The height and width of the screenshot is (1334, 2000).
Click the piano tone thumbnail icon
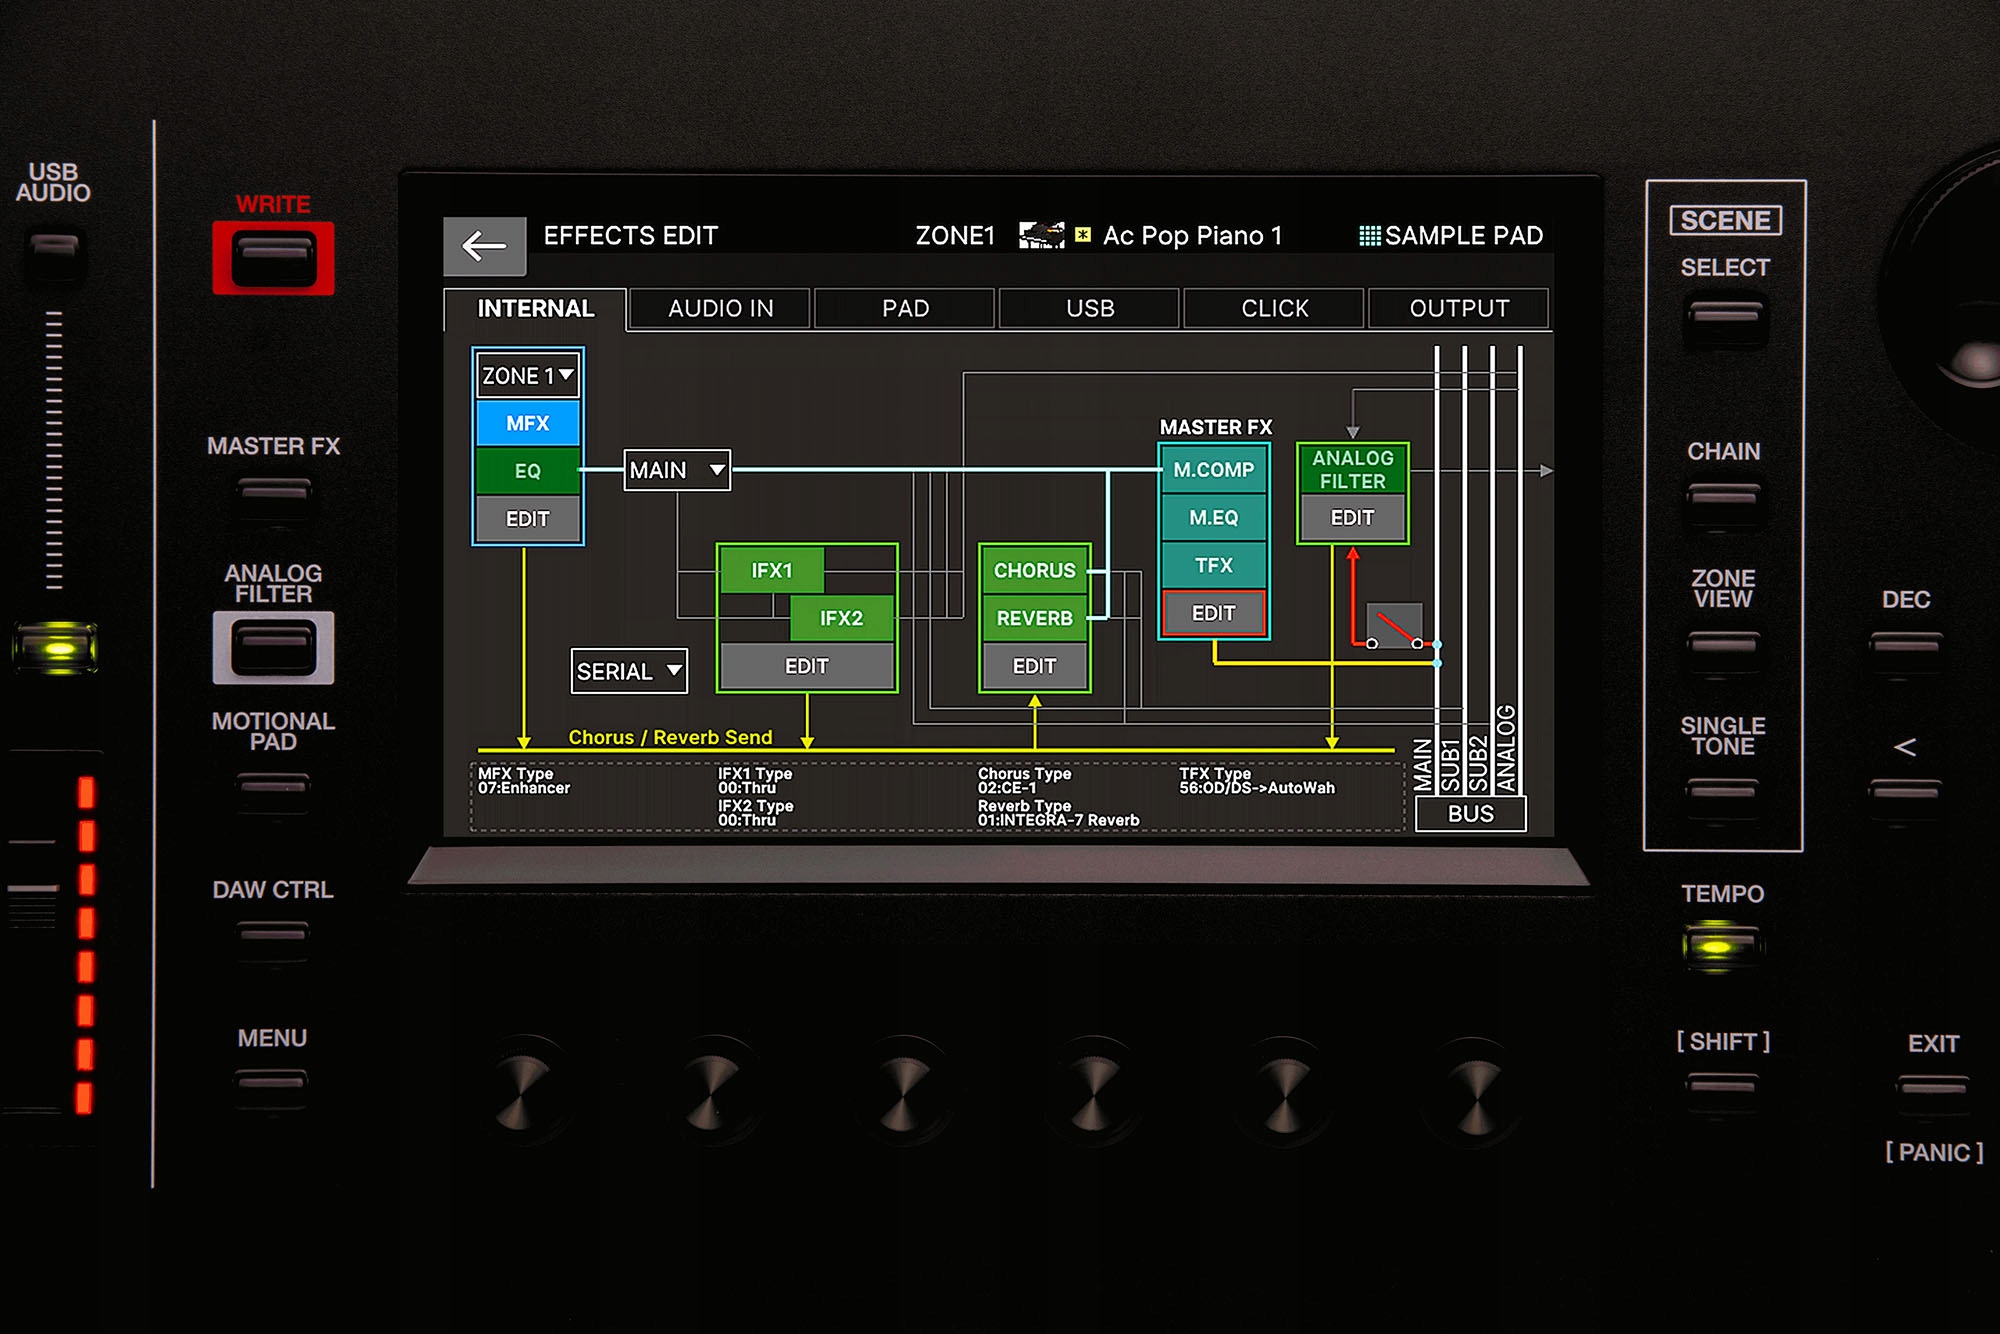point(1041,236)
